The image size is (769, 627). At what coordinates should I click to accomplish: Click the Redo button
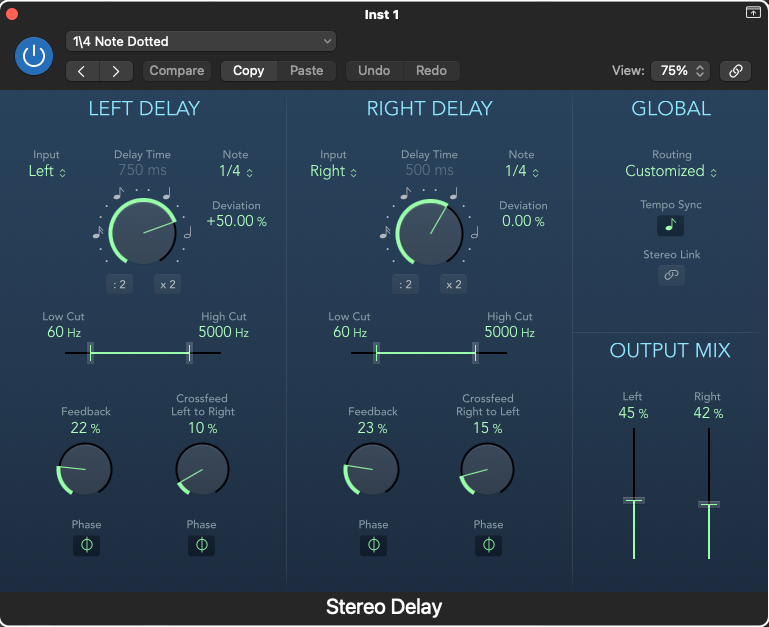coord(432,71)
